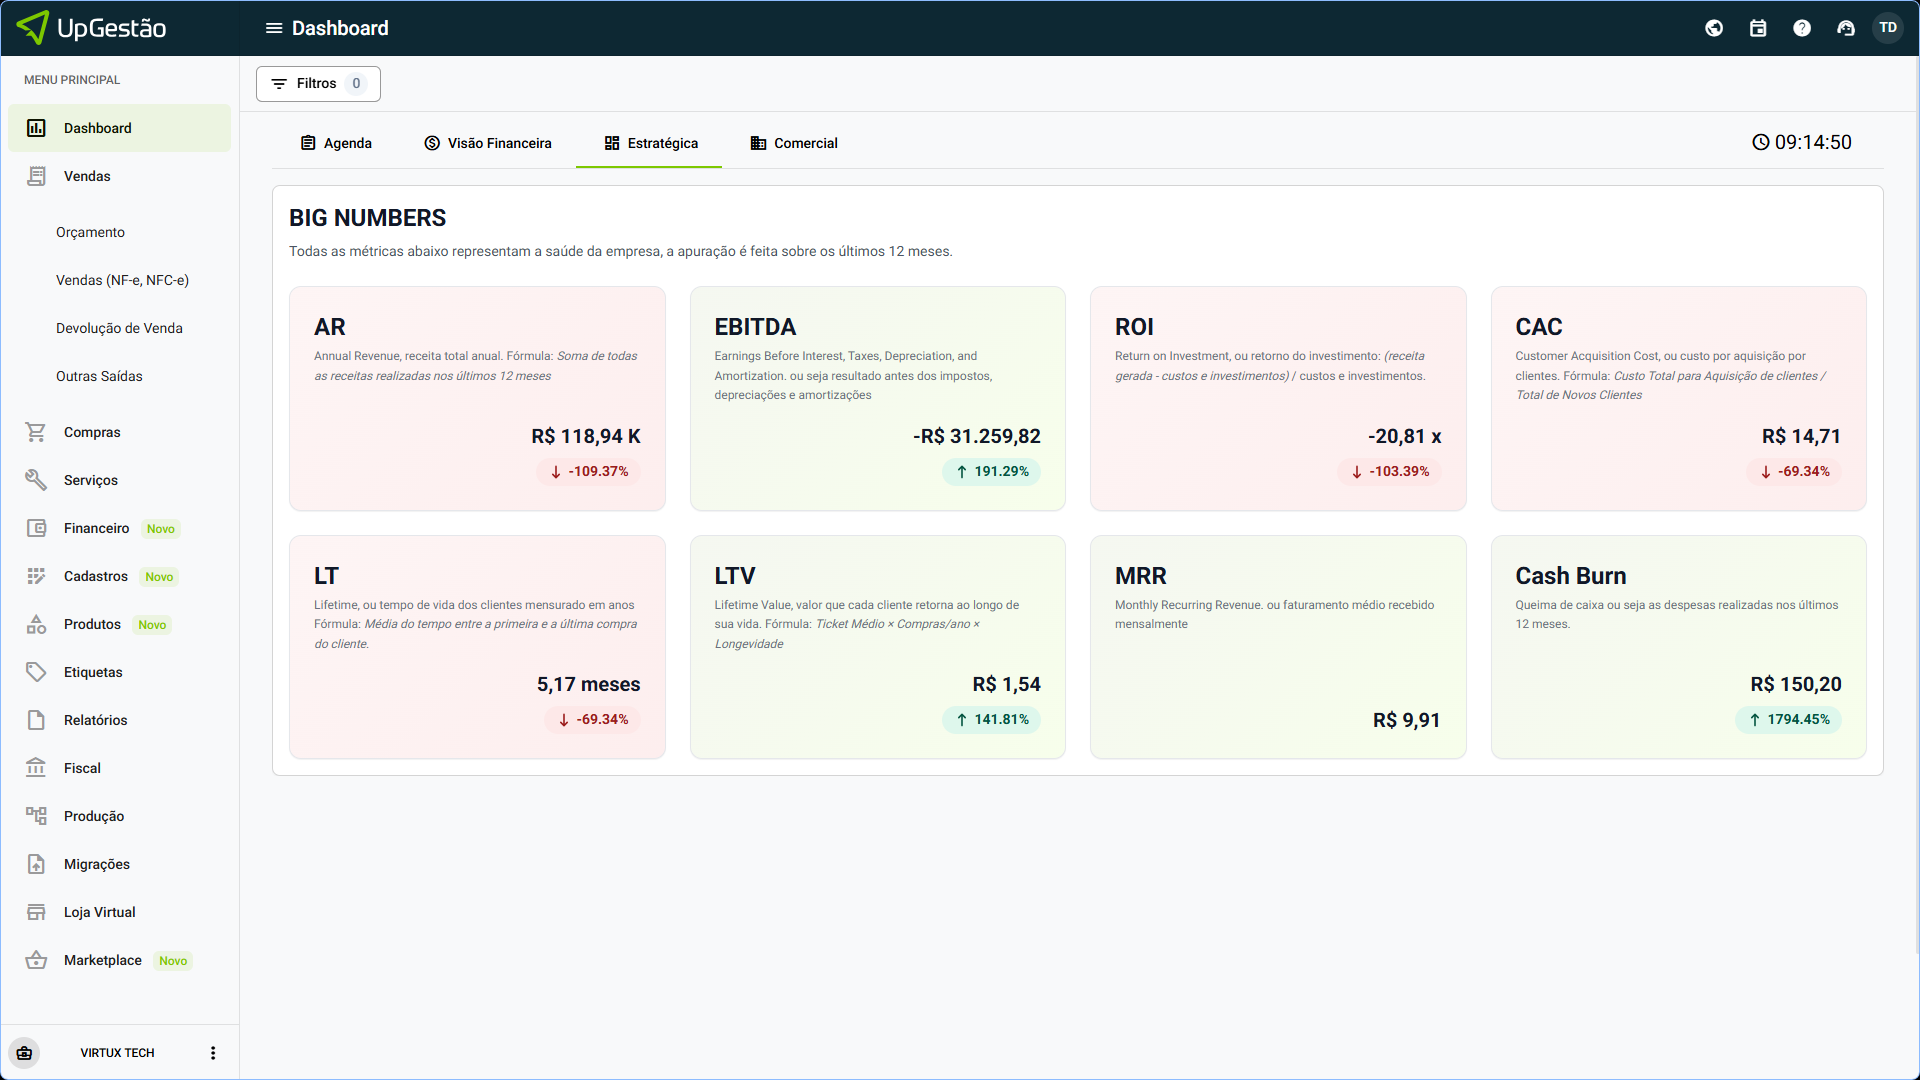Click the briefcase icon next to VIRTUX TECH
This screenshot has height=1080, width=1920.
click(x=25, y=1053)
